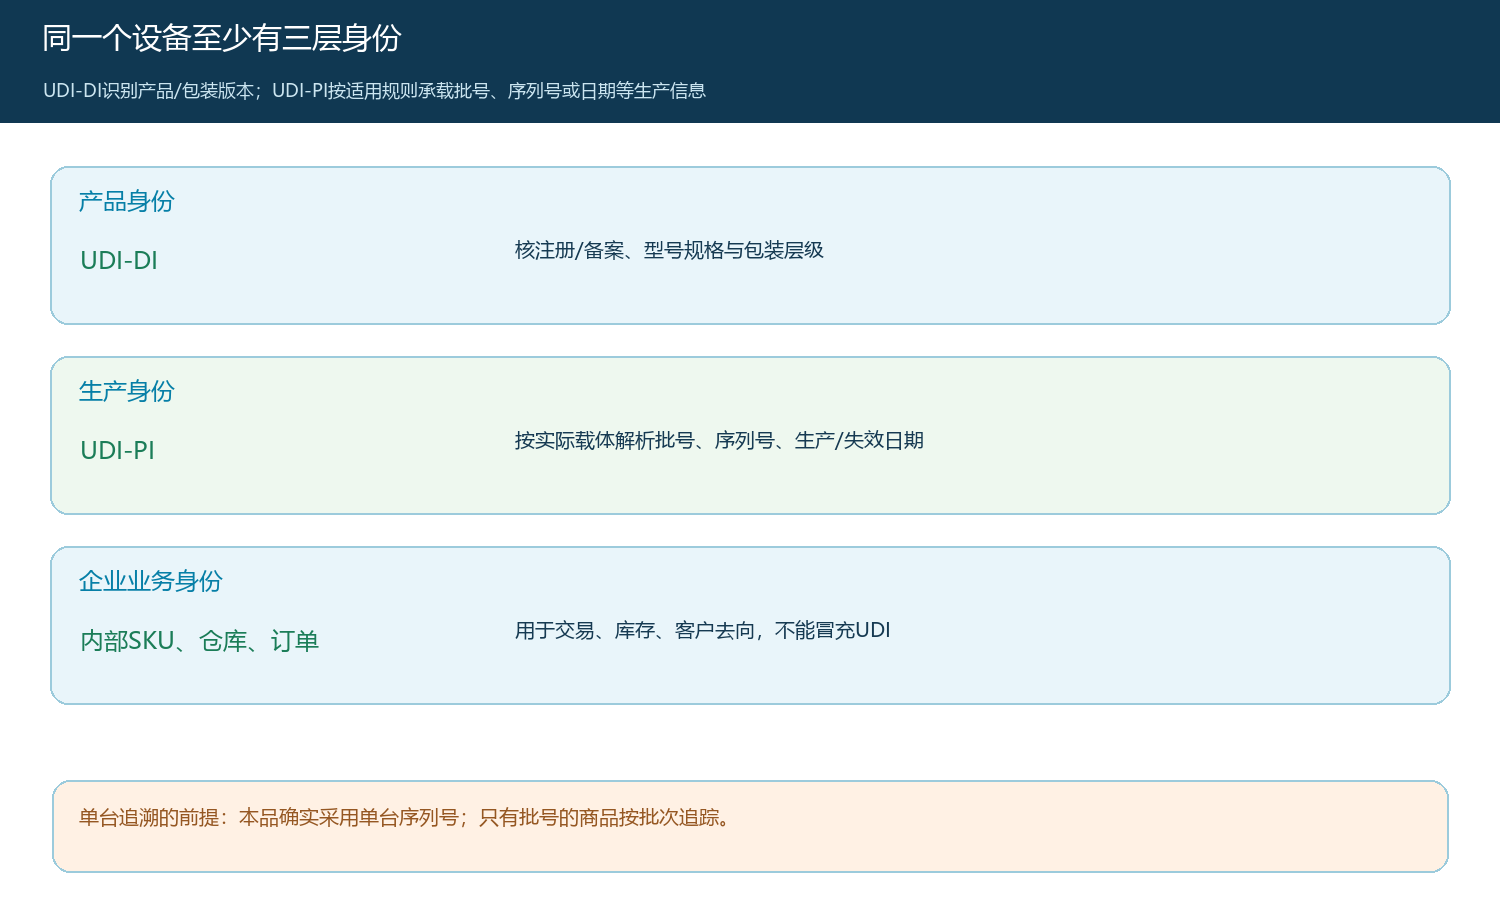The width and height of the screenshot is (1500, 900).
Task: Select the UDI-PI label in the second card
Action: 117,450
